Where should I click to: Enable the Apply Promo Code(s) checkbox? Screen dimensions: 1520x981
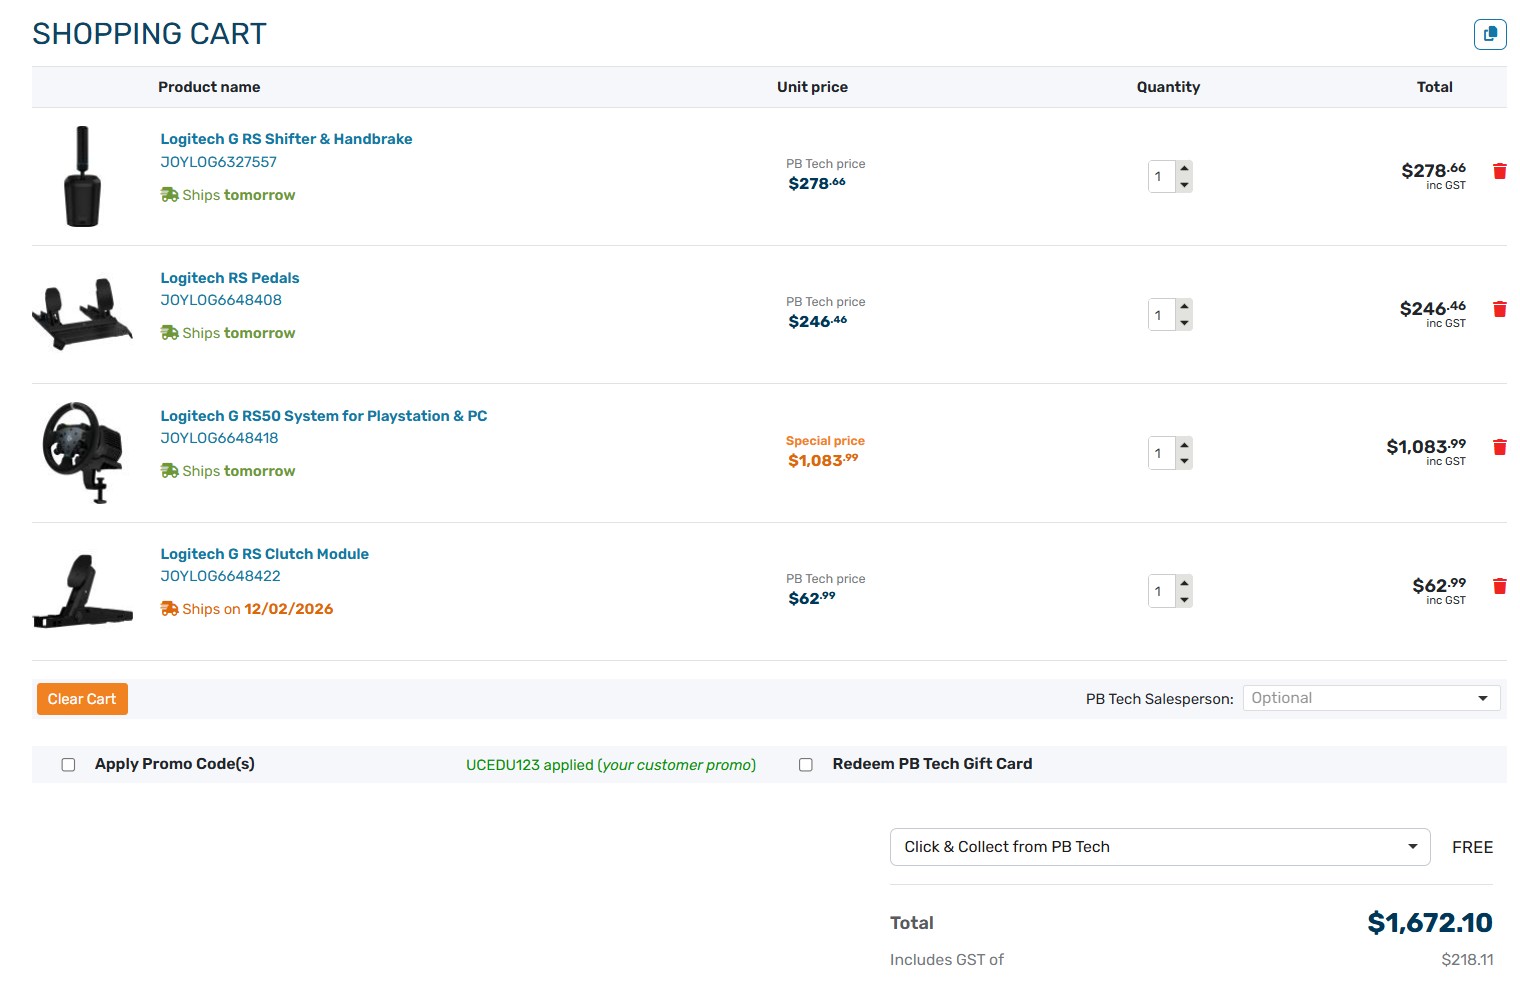point(69,765)
